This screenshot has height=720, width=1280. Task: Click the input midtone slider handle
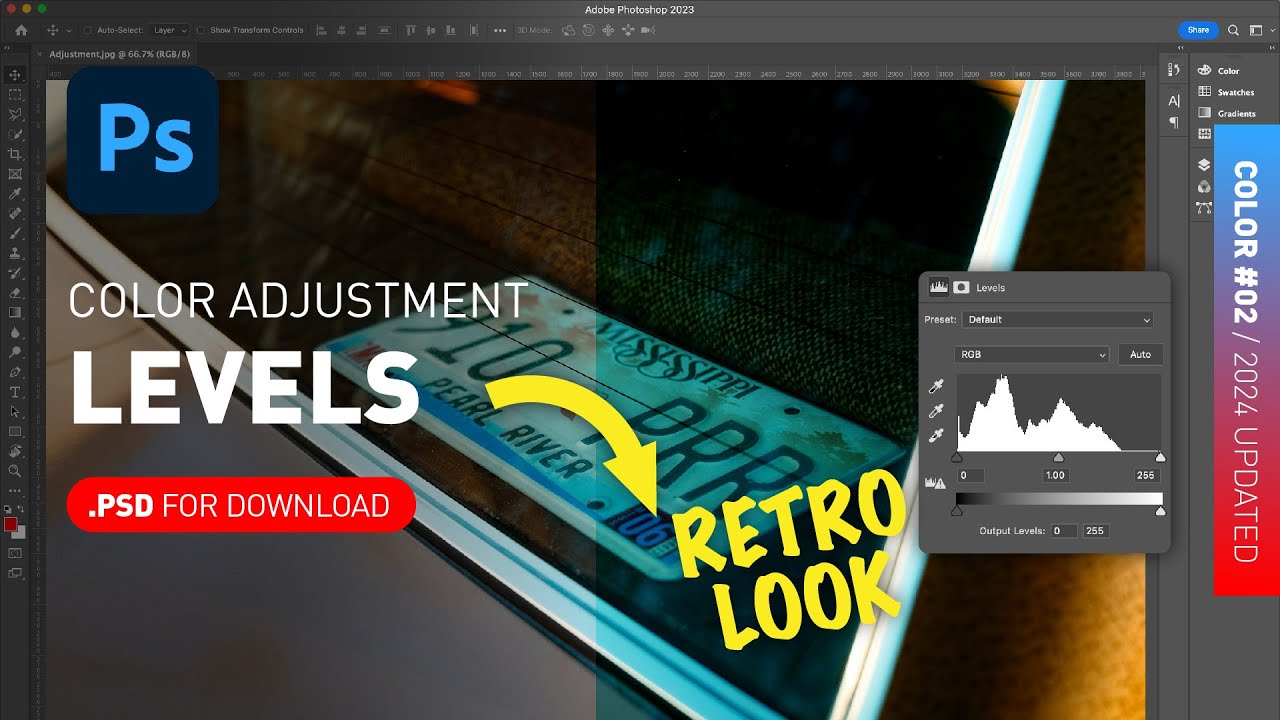(1059, 458)
